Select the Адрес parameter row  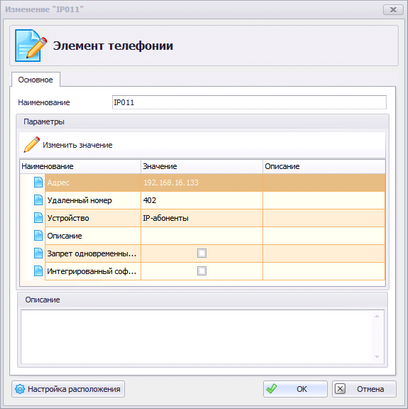tap(215, 182)
